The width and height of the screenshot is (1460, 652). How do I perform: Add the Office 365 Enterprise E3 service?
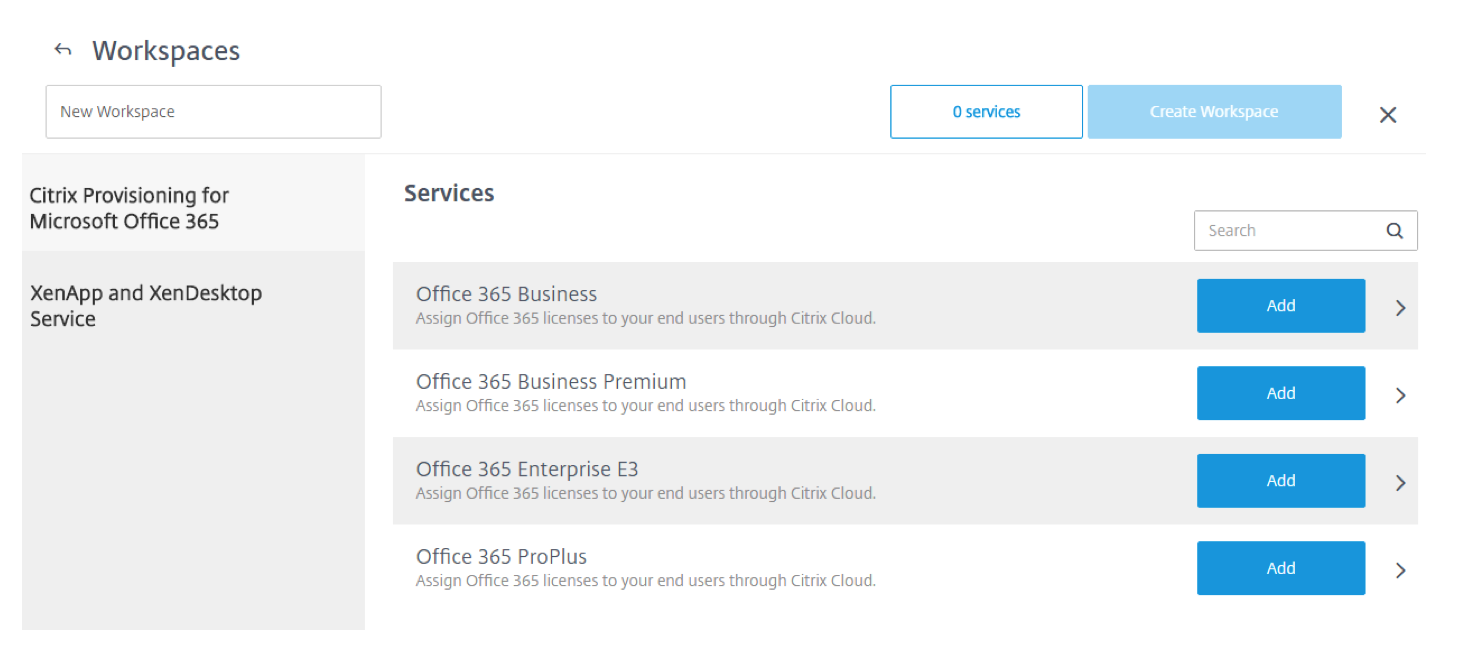(1280, 481)
